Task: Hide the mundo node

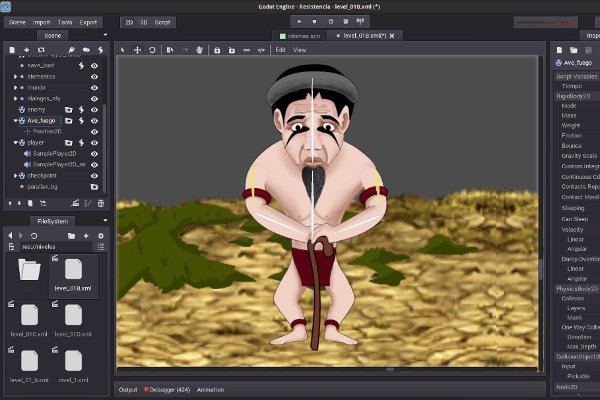Action: click(x=94, y=88)
